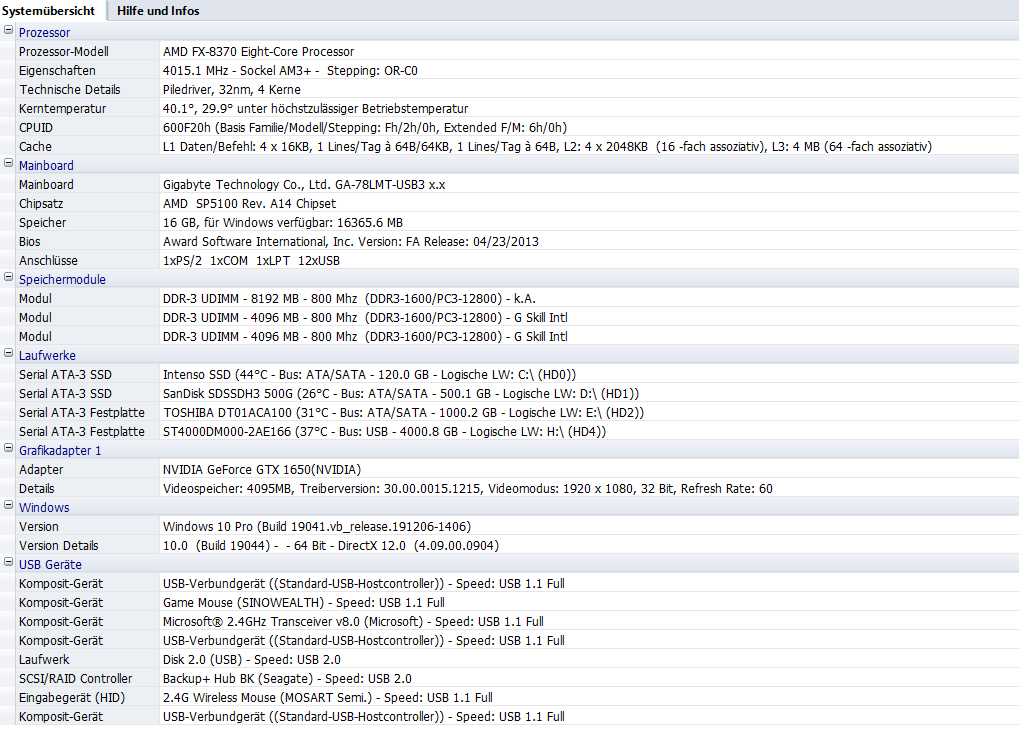Select the Prozessor group header text
The height and width of the screenshot is (732, 1019).
tap(44, 33)
